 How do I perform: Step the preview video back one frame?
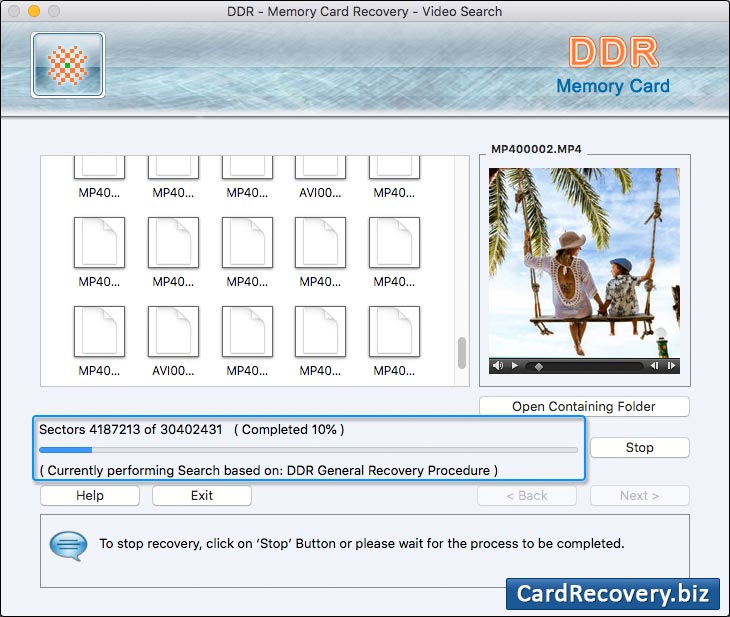654,366
